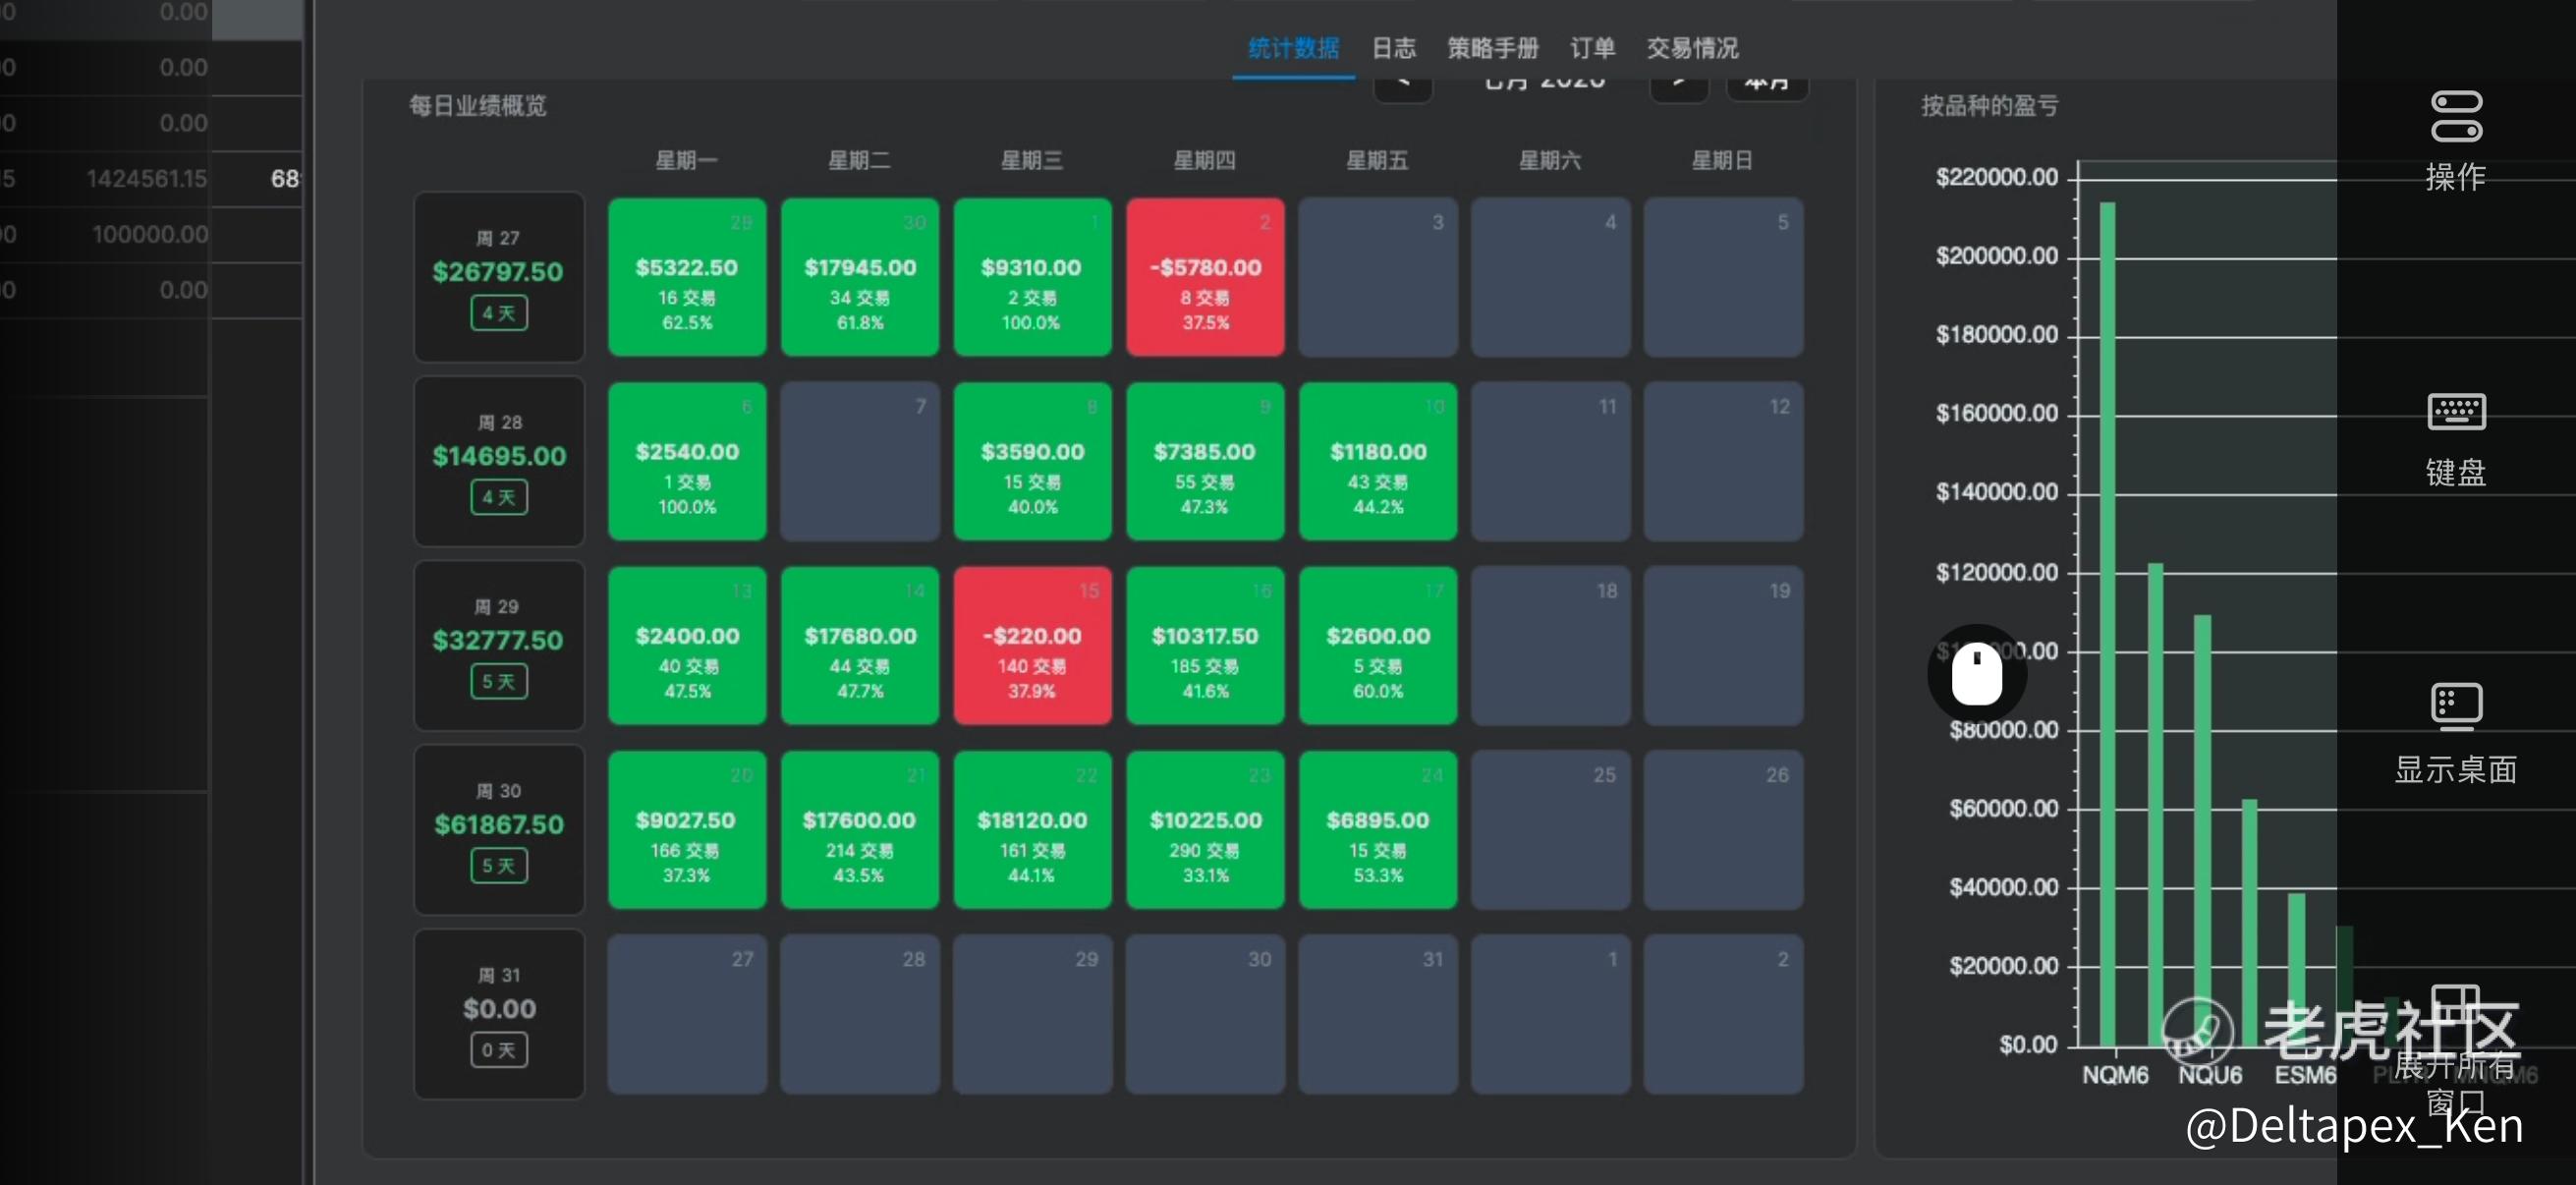Open the 策略手册 tab
Image resolution: width=2576 pixels, height=1185 pixels.
(x=1492, y=48)
